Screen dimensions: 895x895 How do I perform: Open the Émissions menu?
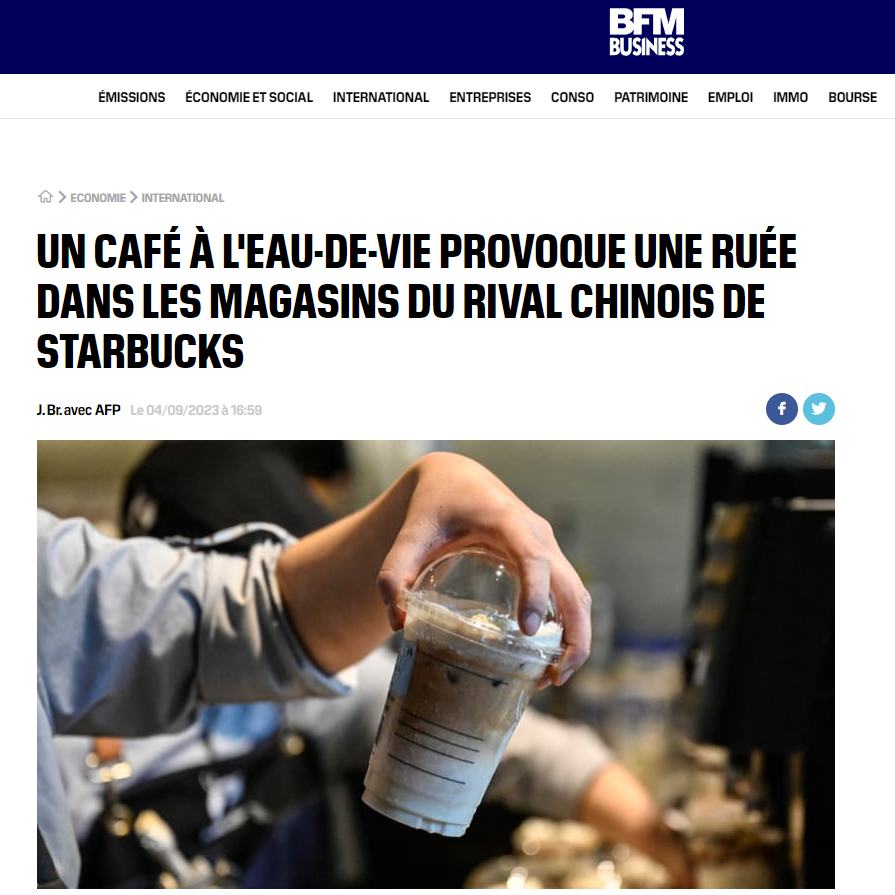131,98
